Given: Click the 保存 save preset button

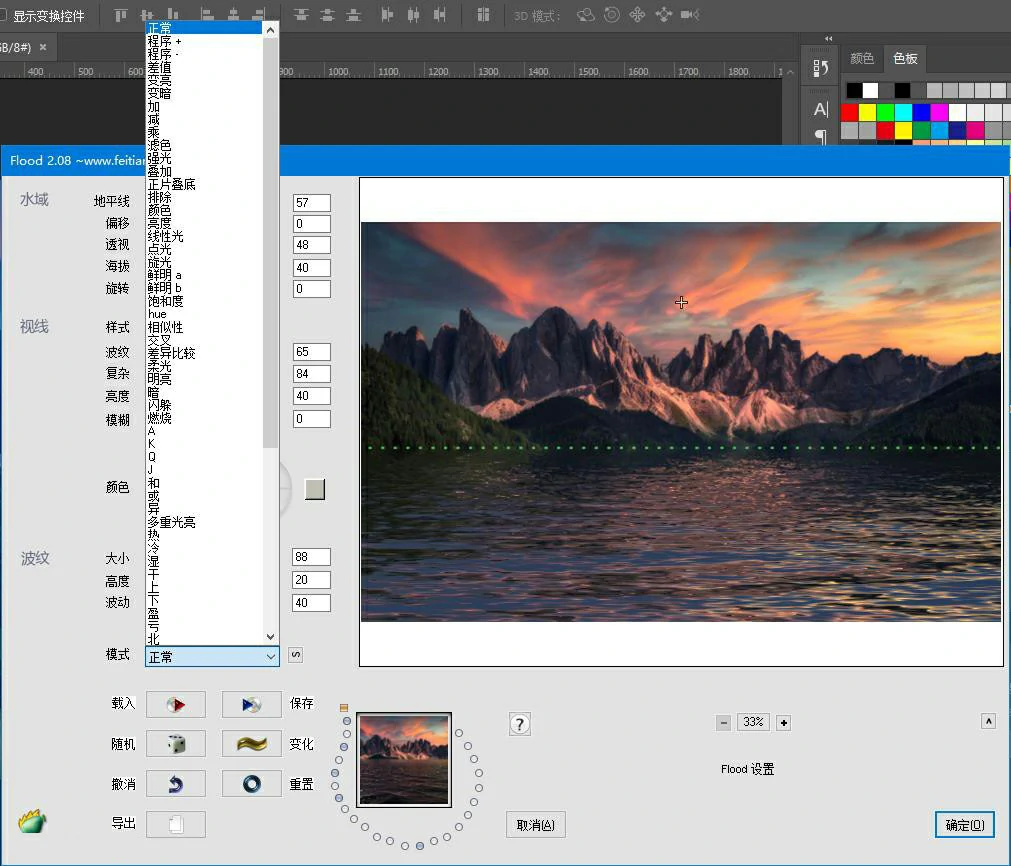Looking at the screenshot, I should [251, 705].
